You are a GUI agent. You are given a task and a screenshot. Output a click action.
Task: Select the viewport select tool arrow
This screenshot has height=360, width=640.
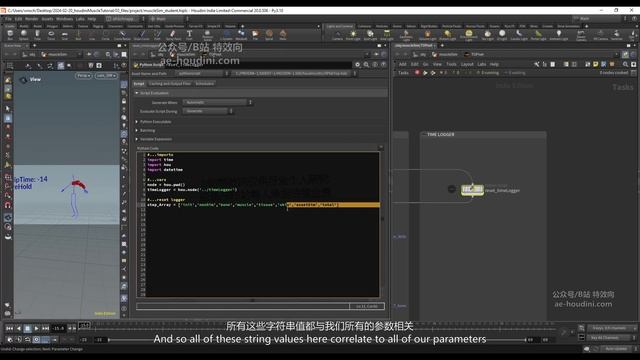[x=8, y=109]
